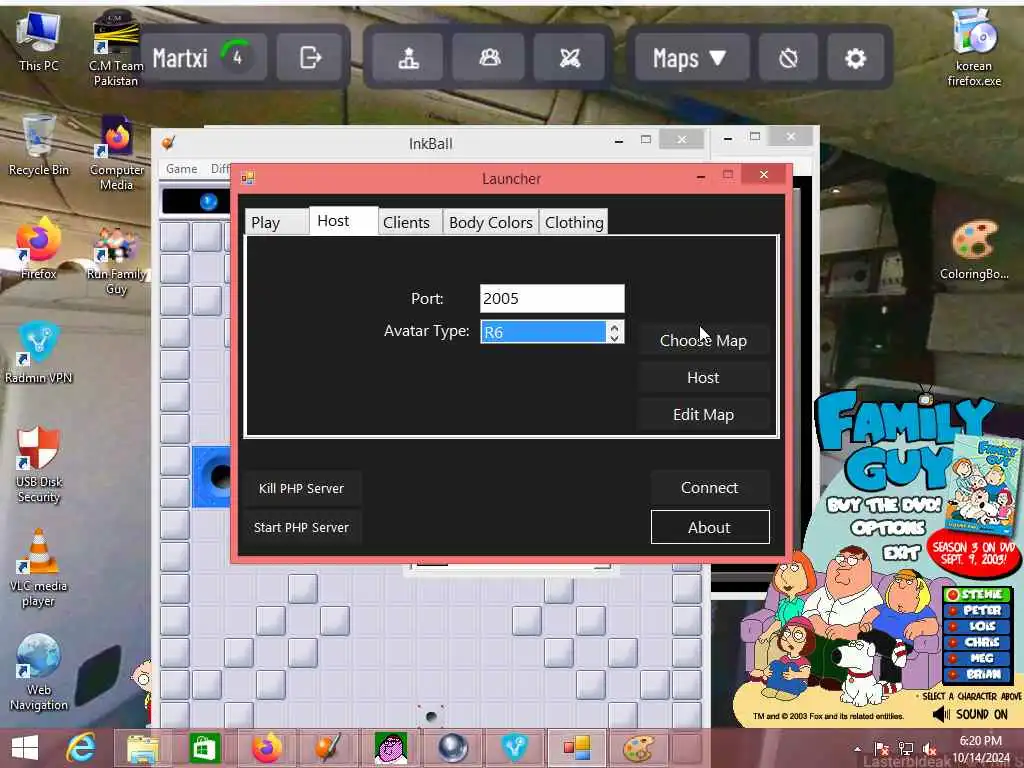Click the crossed-out circle icon in overlay
The image size is (1024, 768).
click(x=788, y=58)
